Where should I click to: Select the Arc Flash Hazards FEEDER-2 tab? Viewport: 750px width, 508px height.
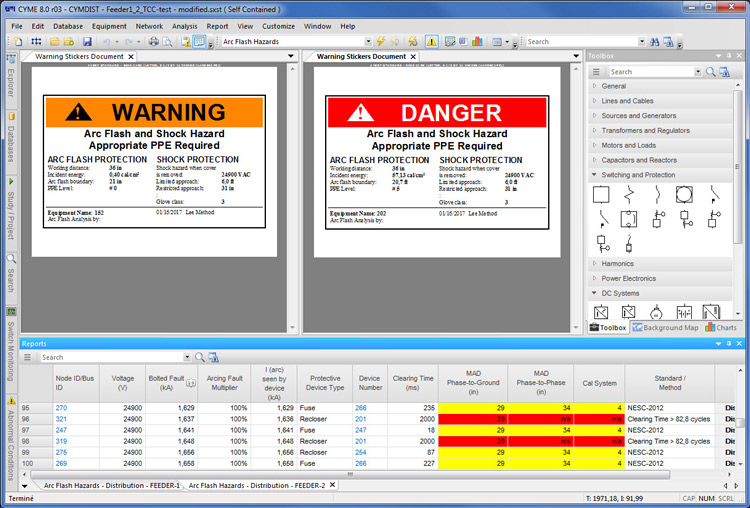coord(256,485)
